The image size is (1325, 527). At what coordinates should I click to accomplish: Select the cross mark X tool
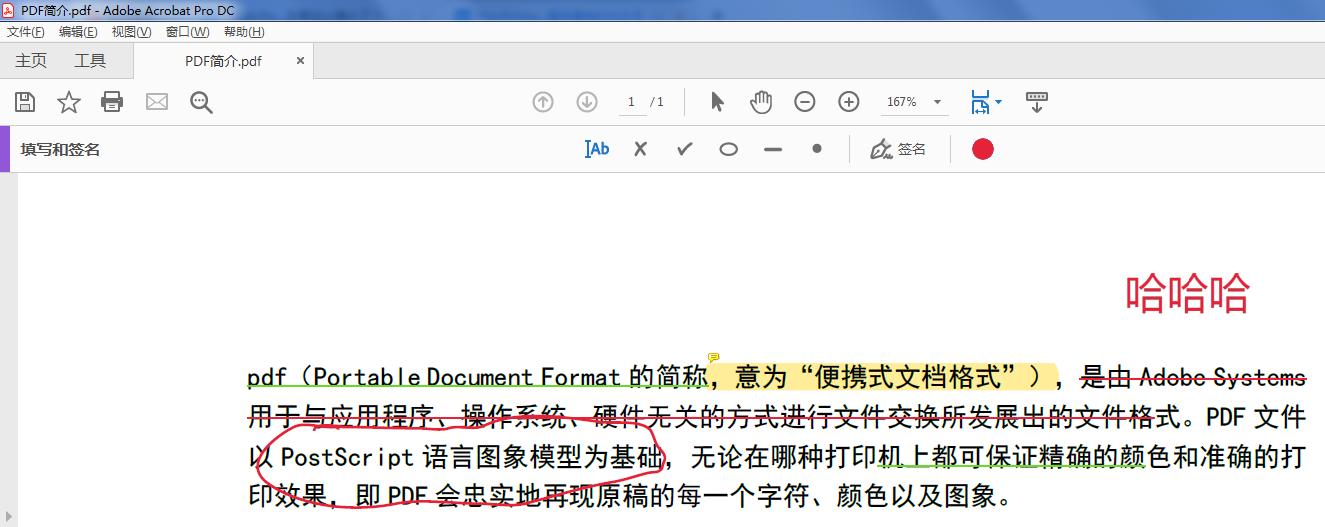coord(641,149)
